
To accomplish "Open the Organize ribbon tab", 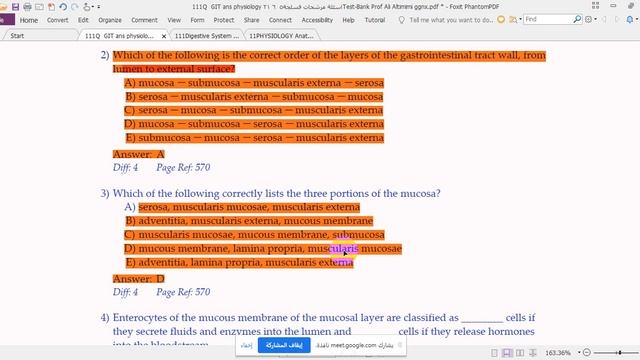I will [110, 20].
